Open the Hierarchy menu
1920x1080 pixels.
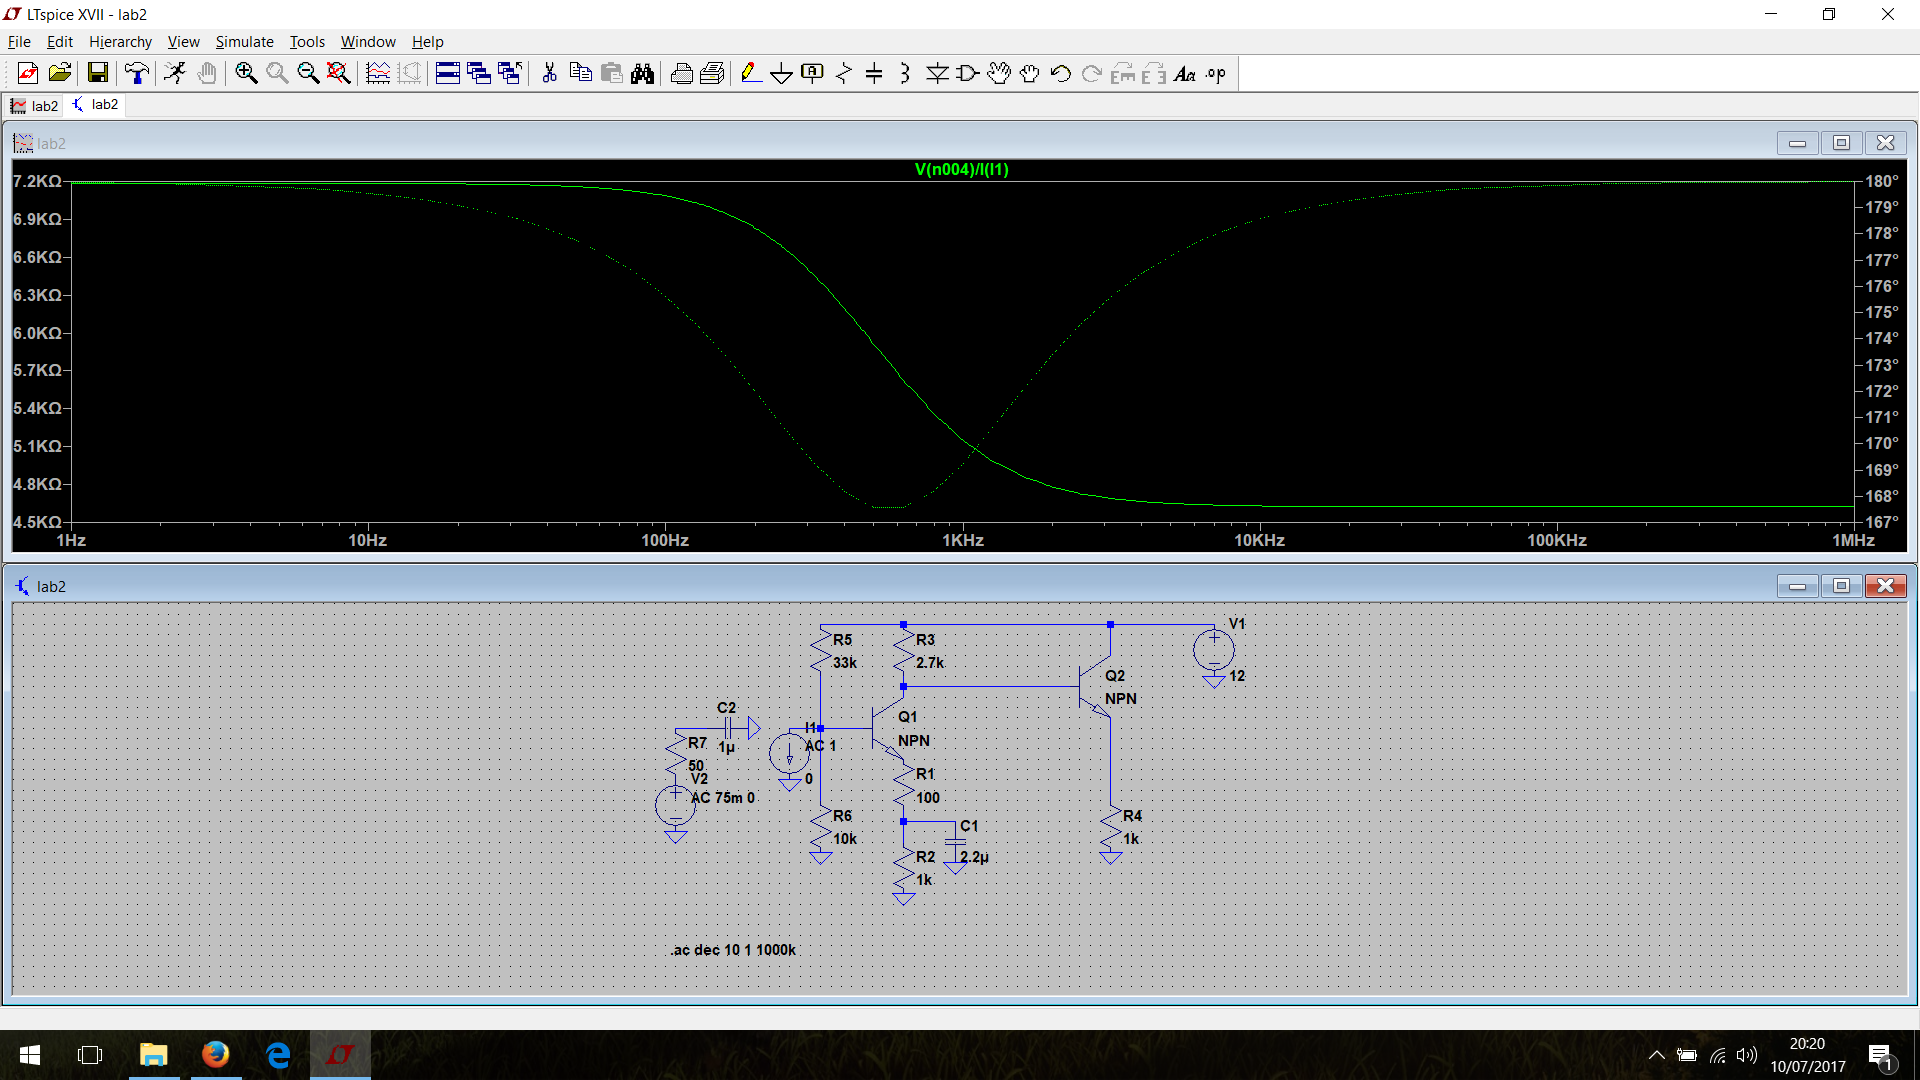[x=120, y=41]
